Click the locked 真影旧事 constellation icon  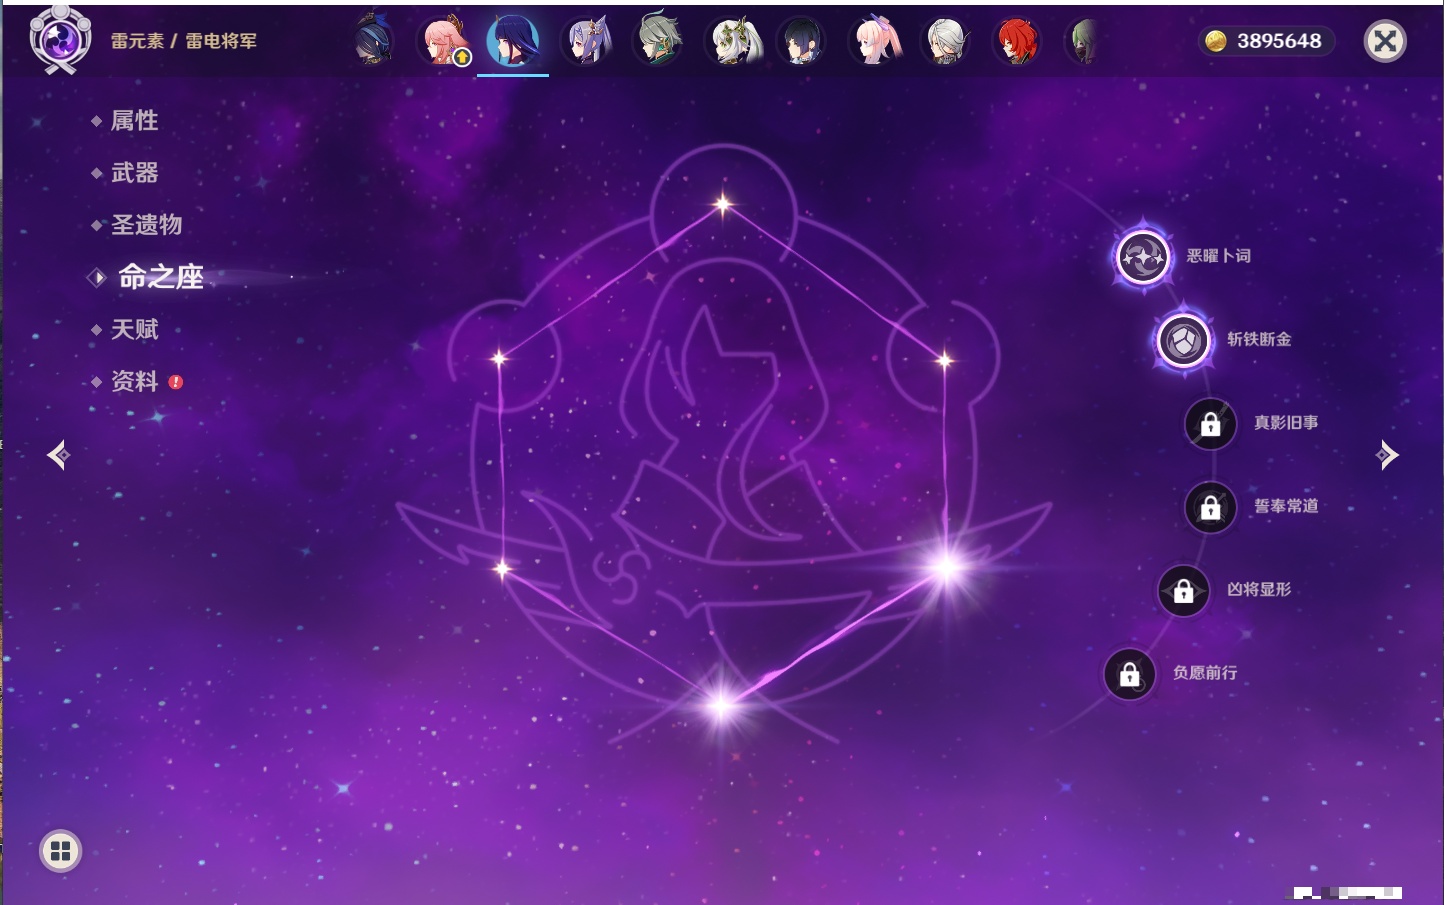click(x=1211, y=424)
